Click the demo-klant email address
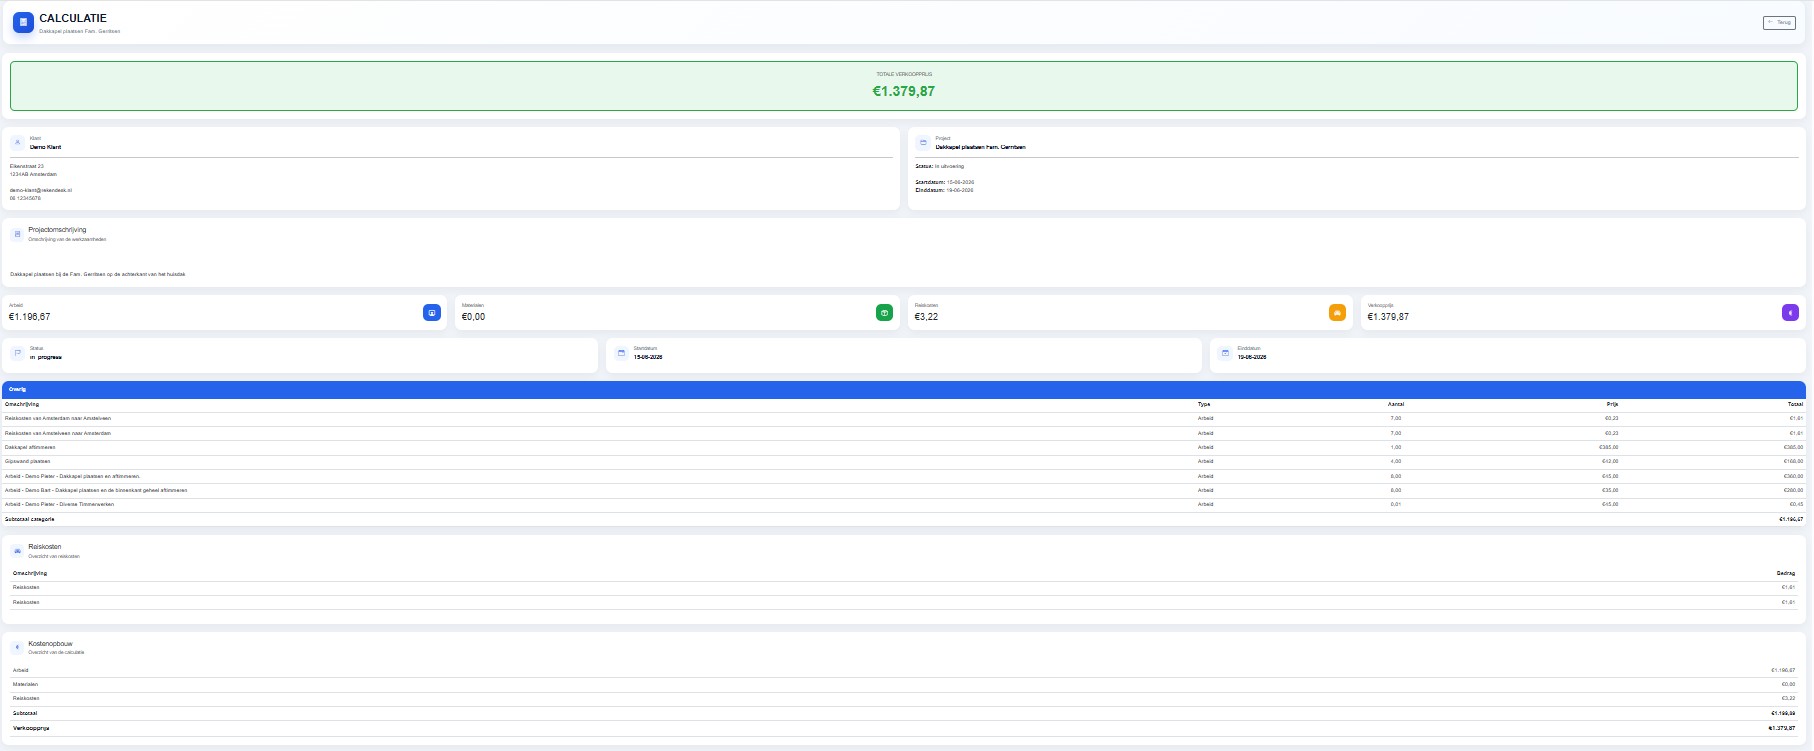 pos(41,190)
